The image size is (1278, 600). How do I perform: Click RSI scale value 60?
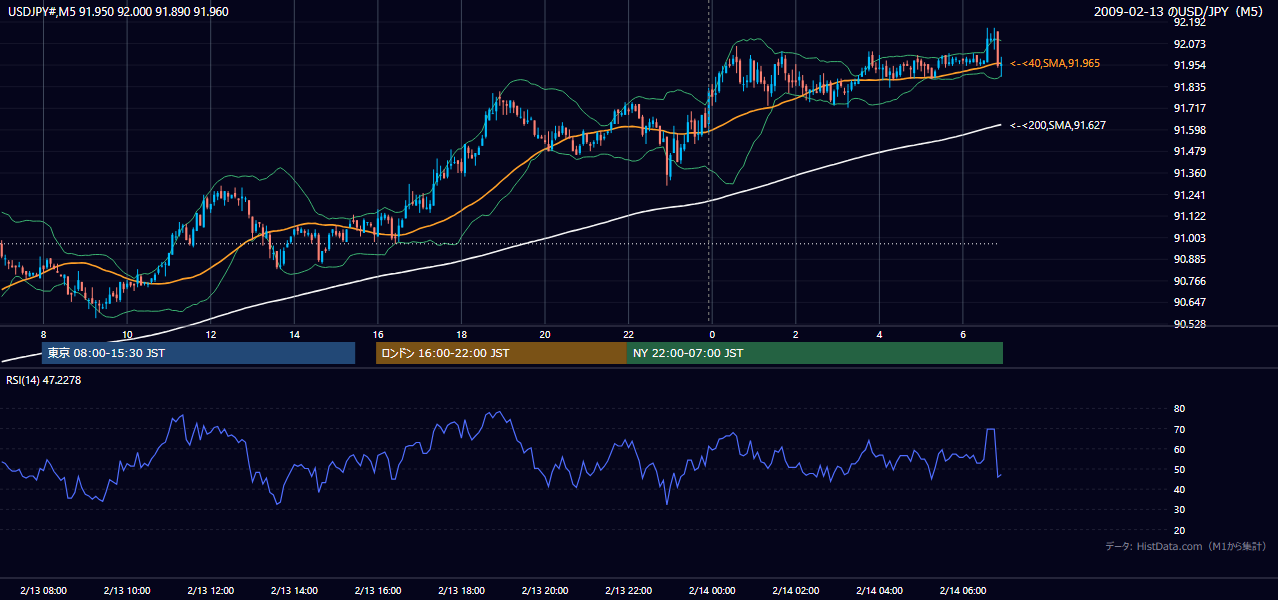1180,449
